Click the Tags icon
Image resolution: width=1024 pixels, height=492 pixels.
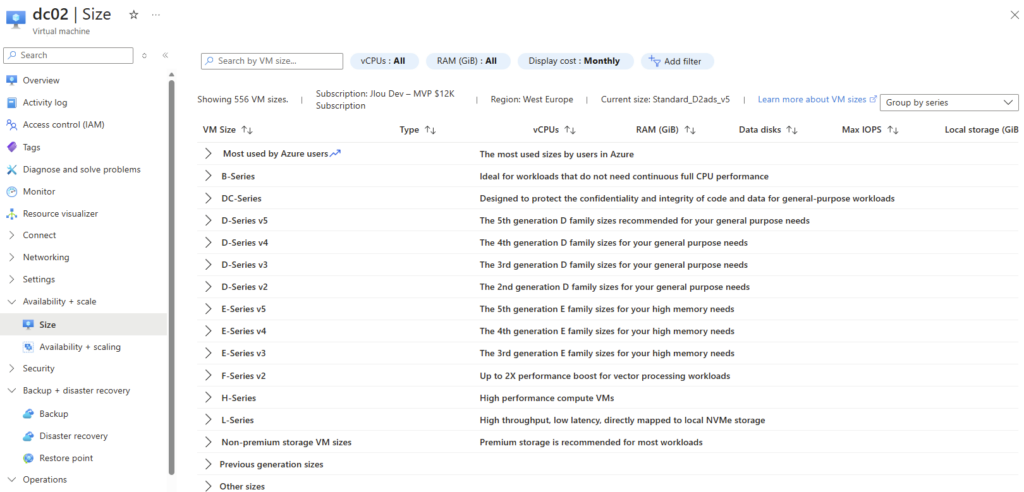11,147
